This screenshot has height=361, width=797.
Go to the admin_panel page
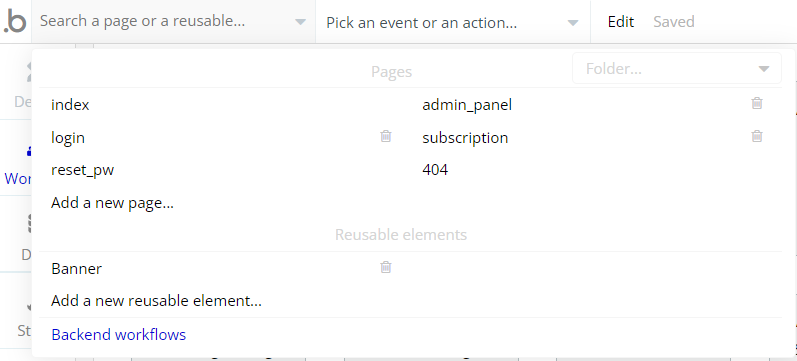click(x=467, y=105)
